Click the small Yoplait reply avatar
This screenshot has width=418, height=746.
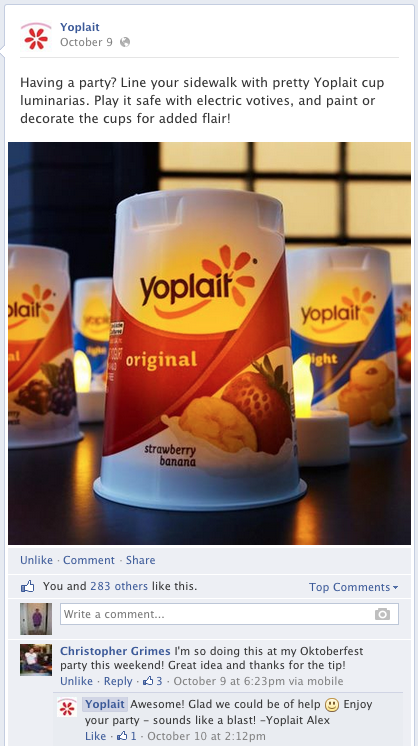pyautogui.click(x=67, y=707)
